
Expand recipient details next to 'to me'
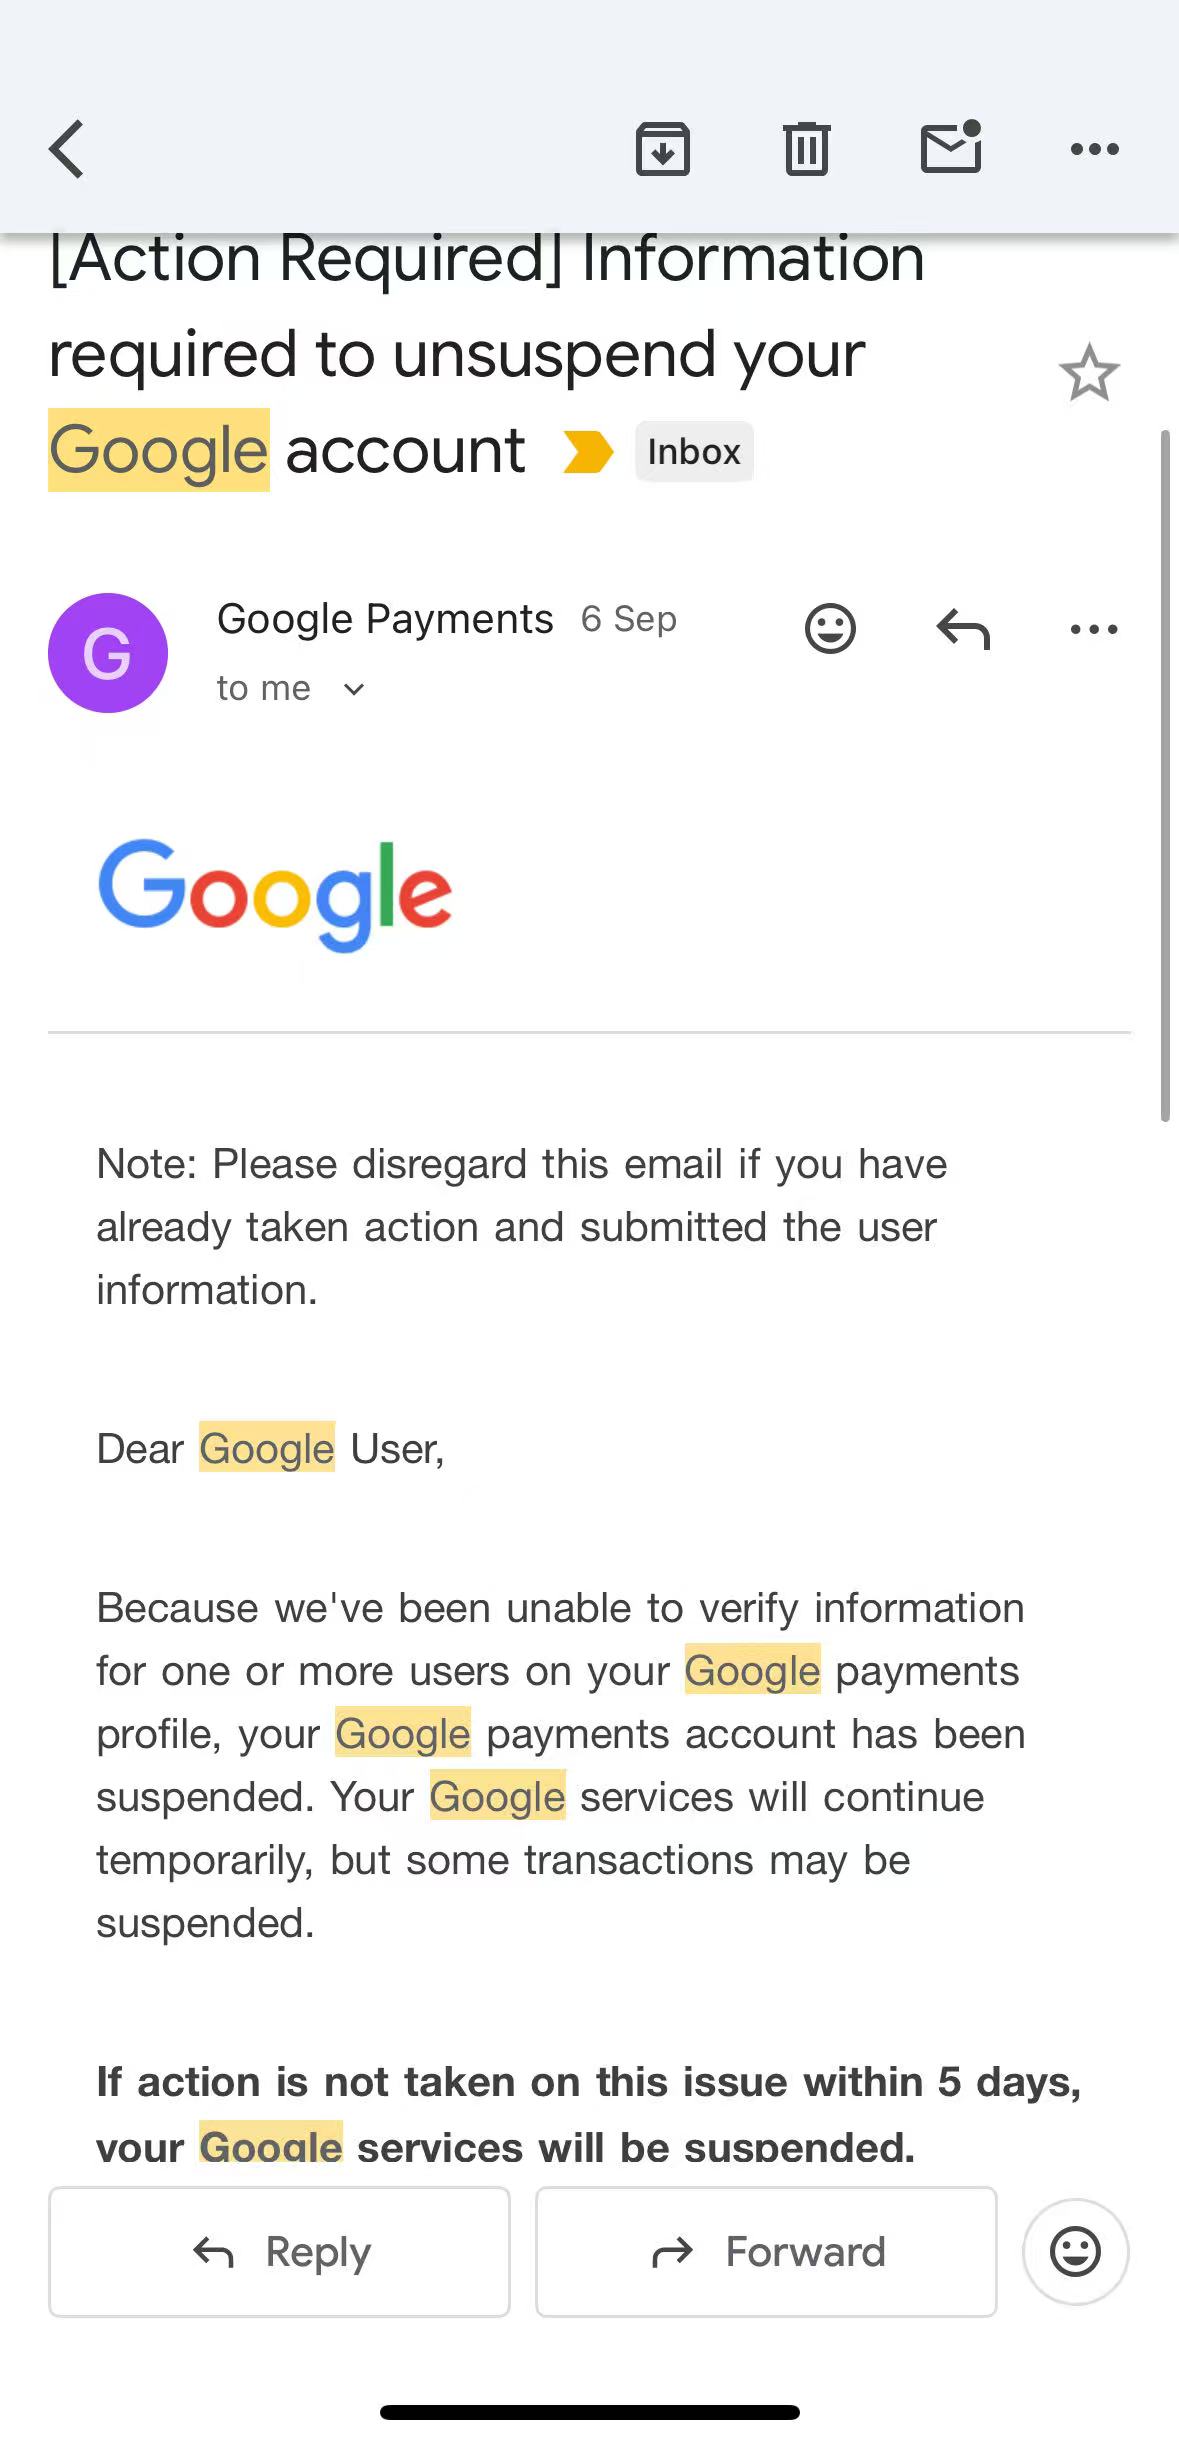tap(354, 689)
